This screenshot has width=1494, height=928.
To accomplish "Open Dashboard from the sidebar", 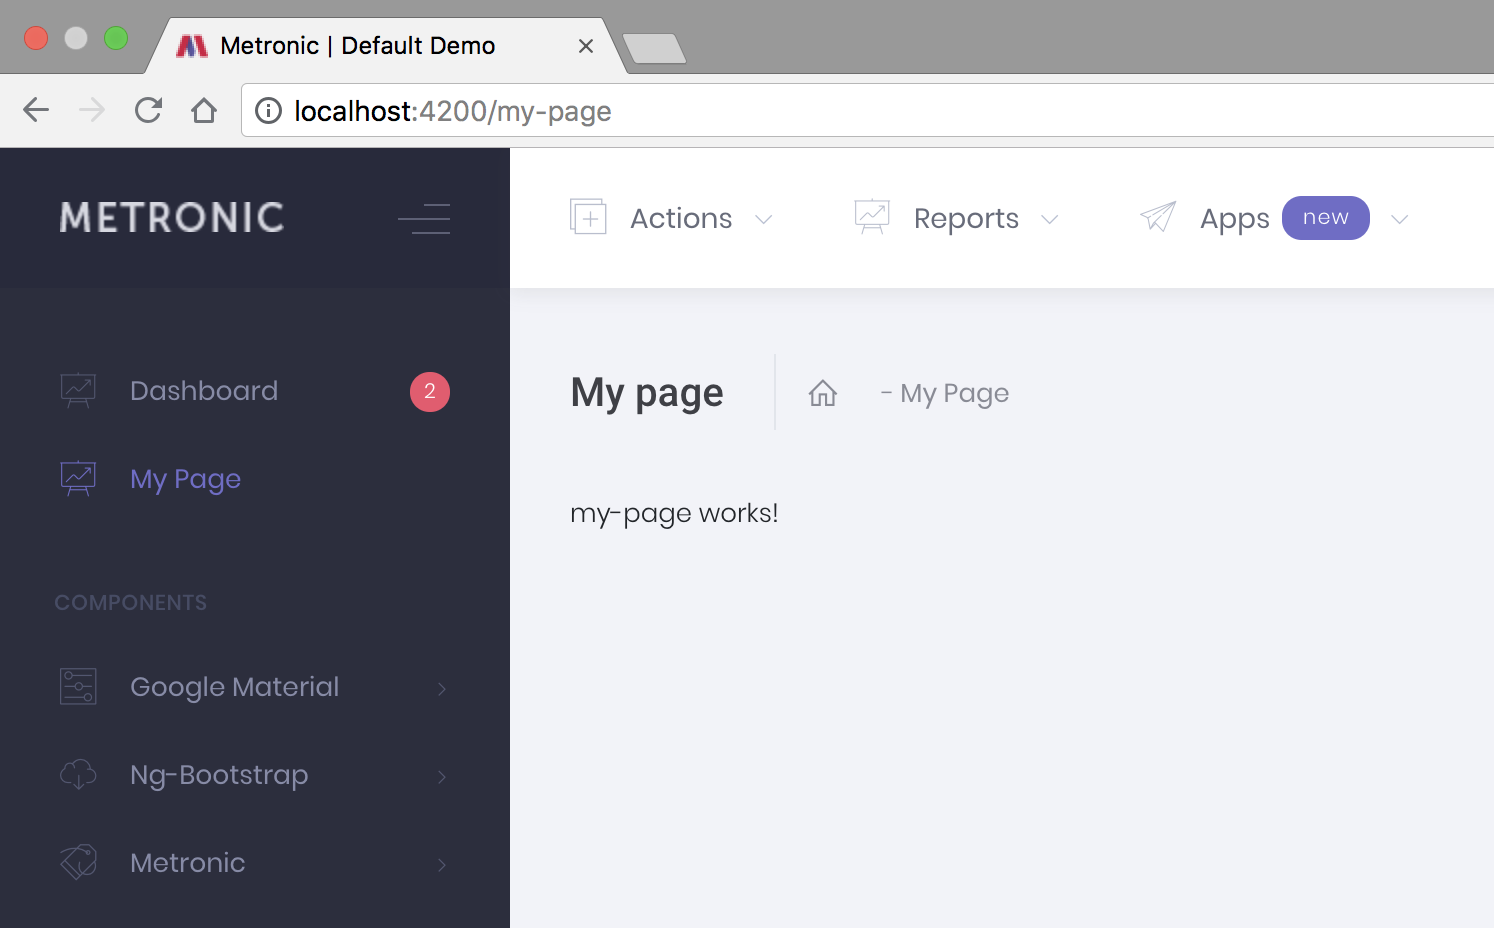I will 204,390.
